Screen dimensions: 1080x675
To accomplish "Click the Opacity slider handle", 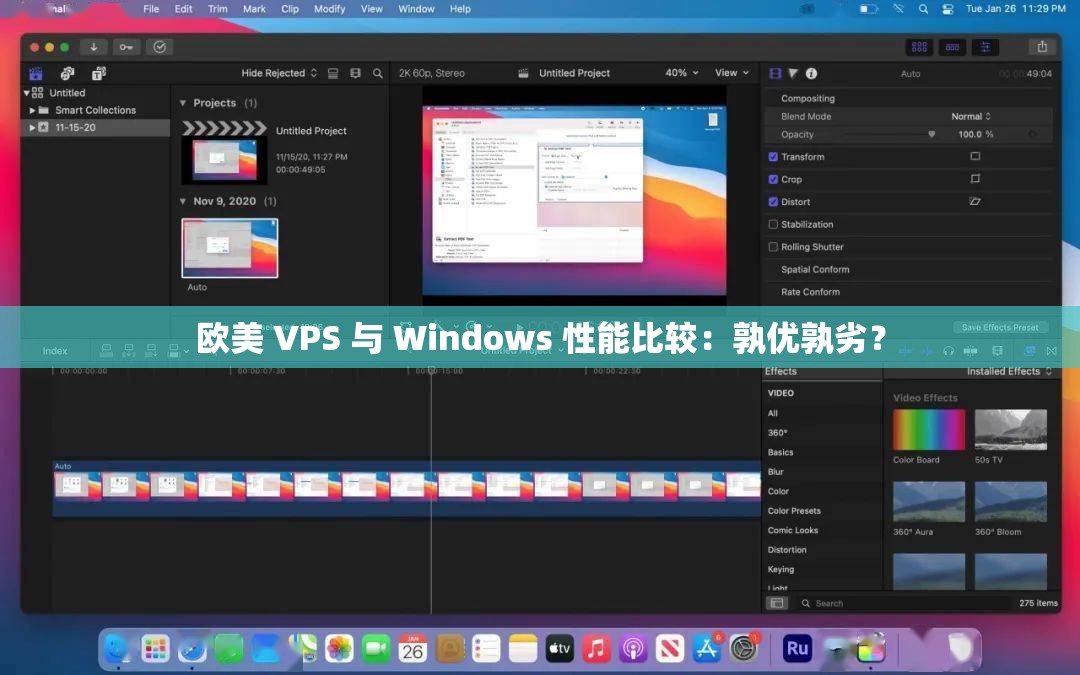I will pyautogui.click(x=931, y=134).
